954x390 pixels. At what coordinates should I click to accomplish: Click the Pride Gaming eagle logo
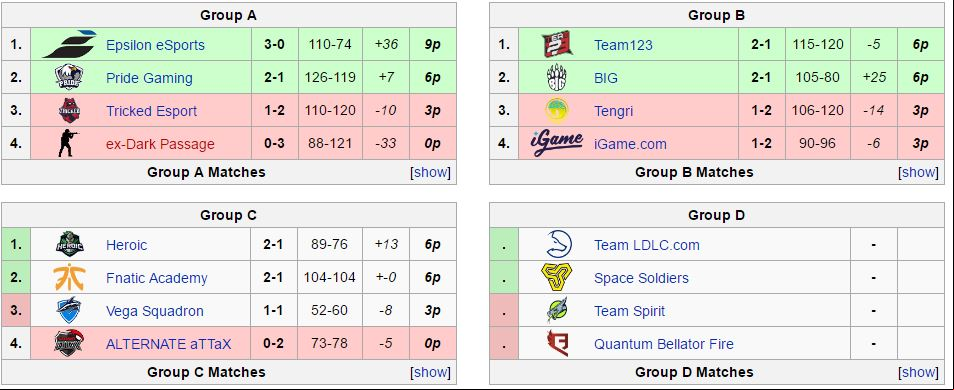point(69,77)
